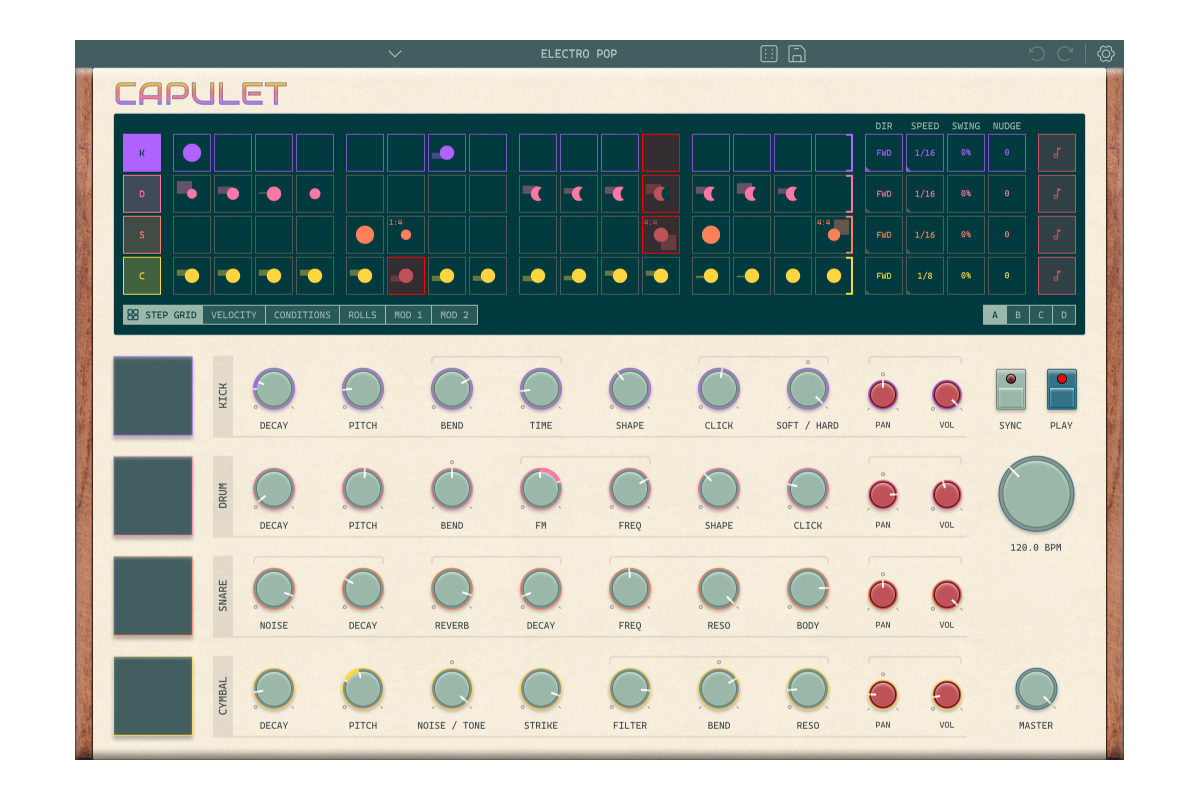Switch to the MOD 1 tab
The height and width of the screenshot is (800, 1200).
408,315
